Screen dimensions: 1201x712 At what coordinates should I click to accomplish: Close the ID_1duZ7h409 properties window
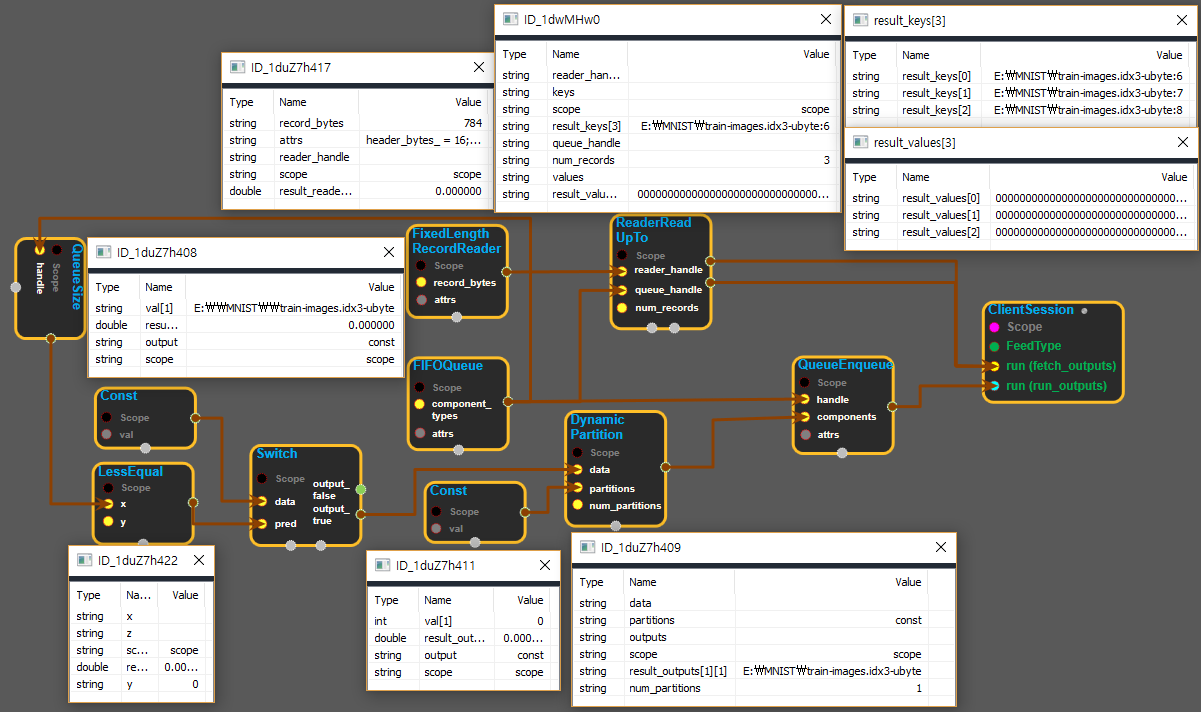(940, 547)
